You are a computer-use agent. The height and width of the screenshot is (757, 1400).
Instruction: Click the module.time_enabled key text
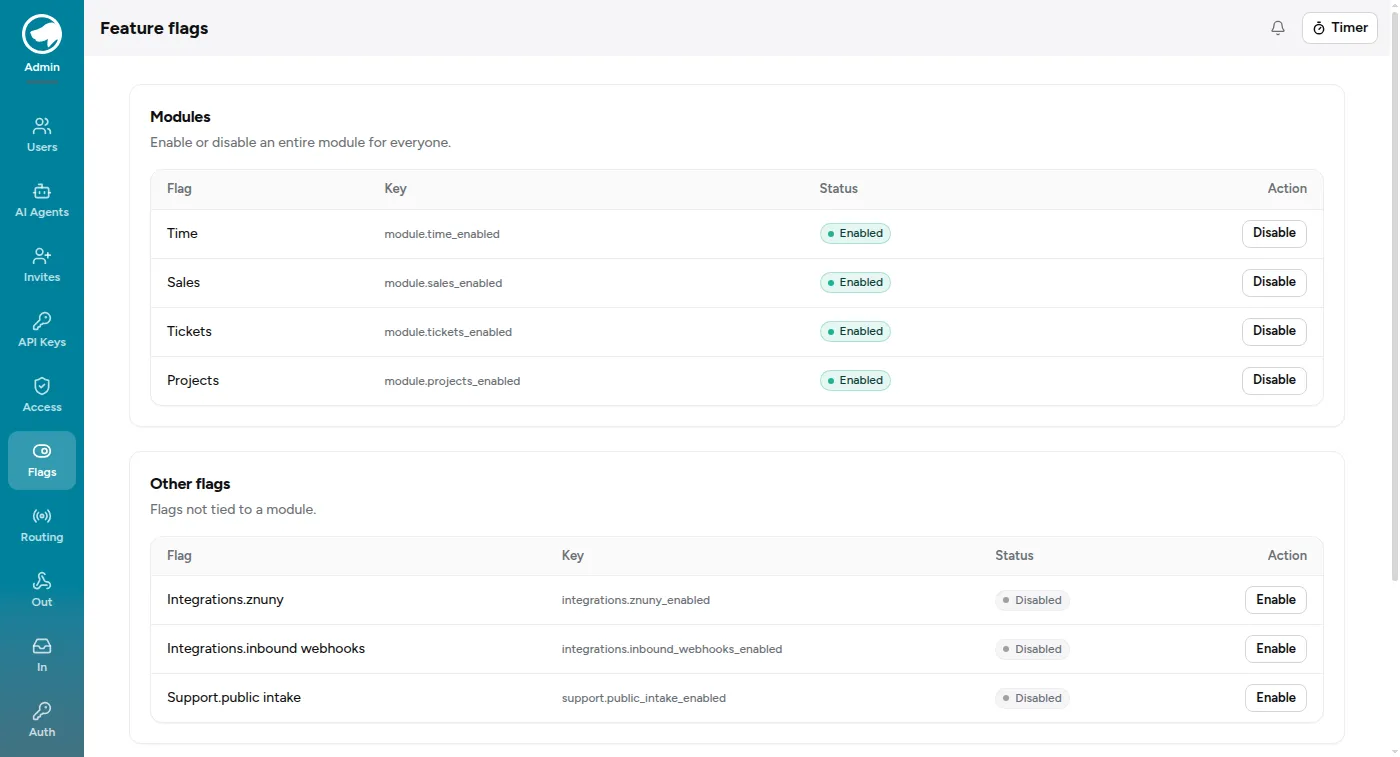pos(442,234)
